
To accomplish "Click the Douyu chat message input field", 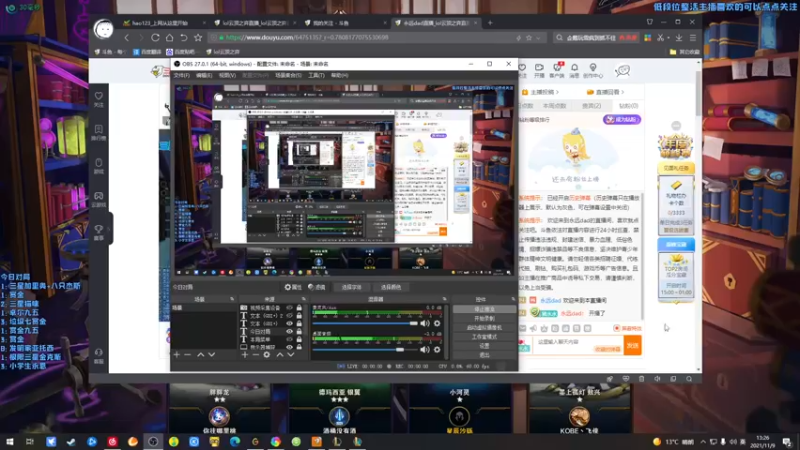I will [x=577, y=345].
